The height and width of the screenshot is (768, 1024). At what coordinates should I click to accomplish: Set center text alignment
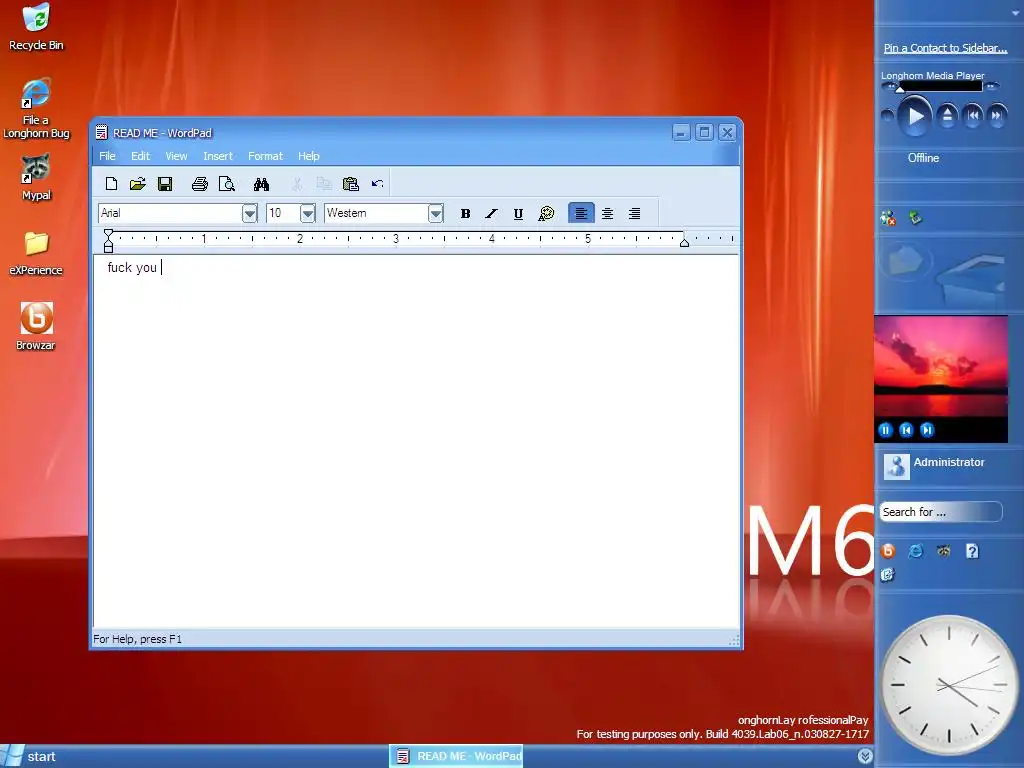[x=607, y=214]
